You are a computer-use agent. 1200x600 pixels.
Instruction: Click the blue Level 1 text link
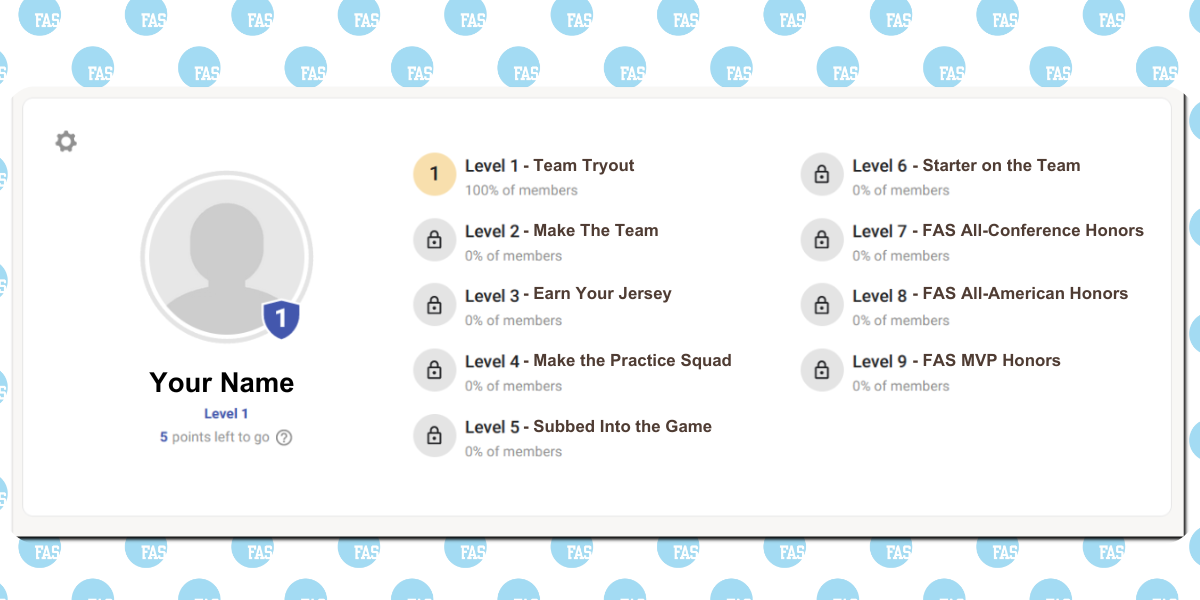[226, 413]
